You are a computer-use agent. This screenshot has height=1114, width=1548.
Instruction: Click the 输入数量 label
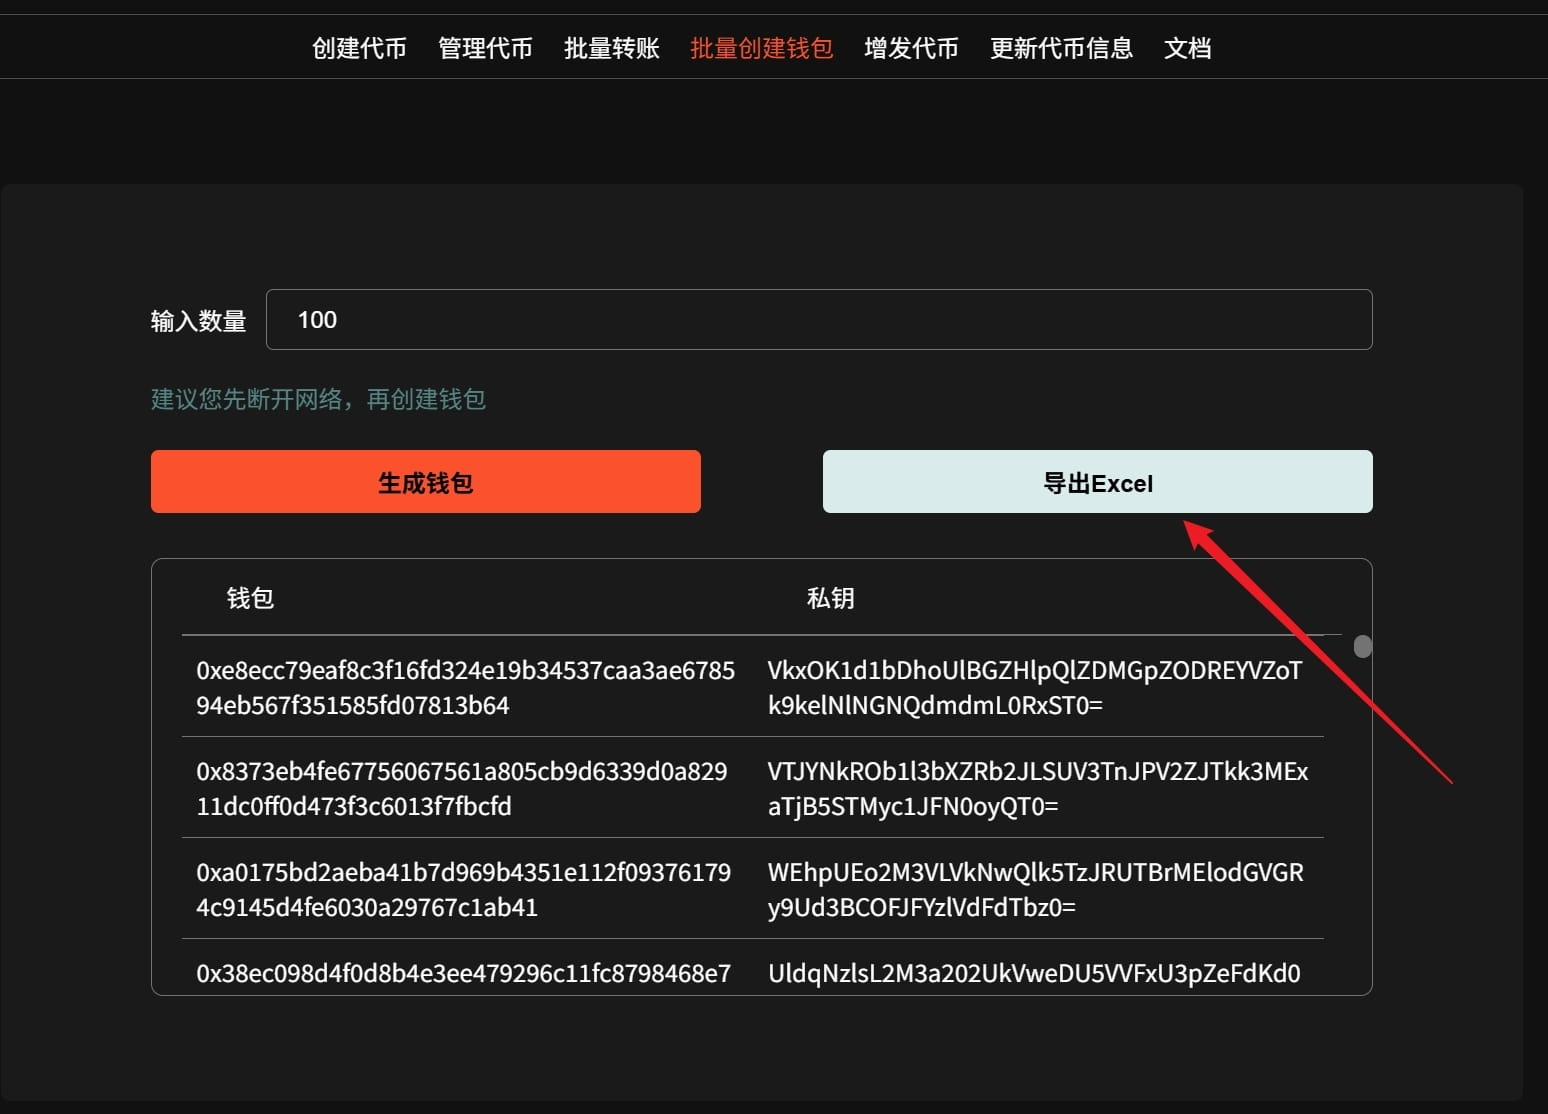[x=198, y=320]
